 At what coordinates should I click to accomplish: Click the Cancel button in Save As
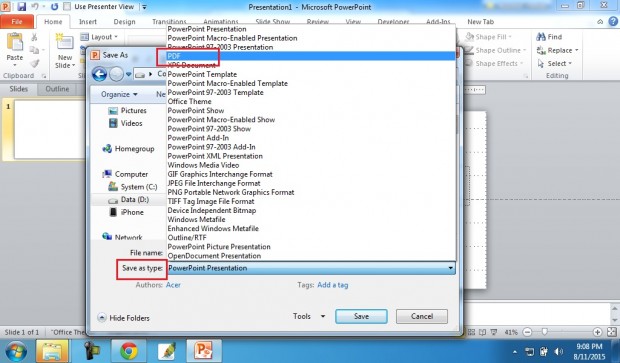coord(422,316)
